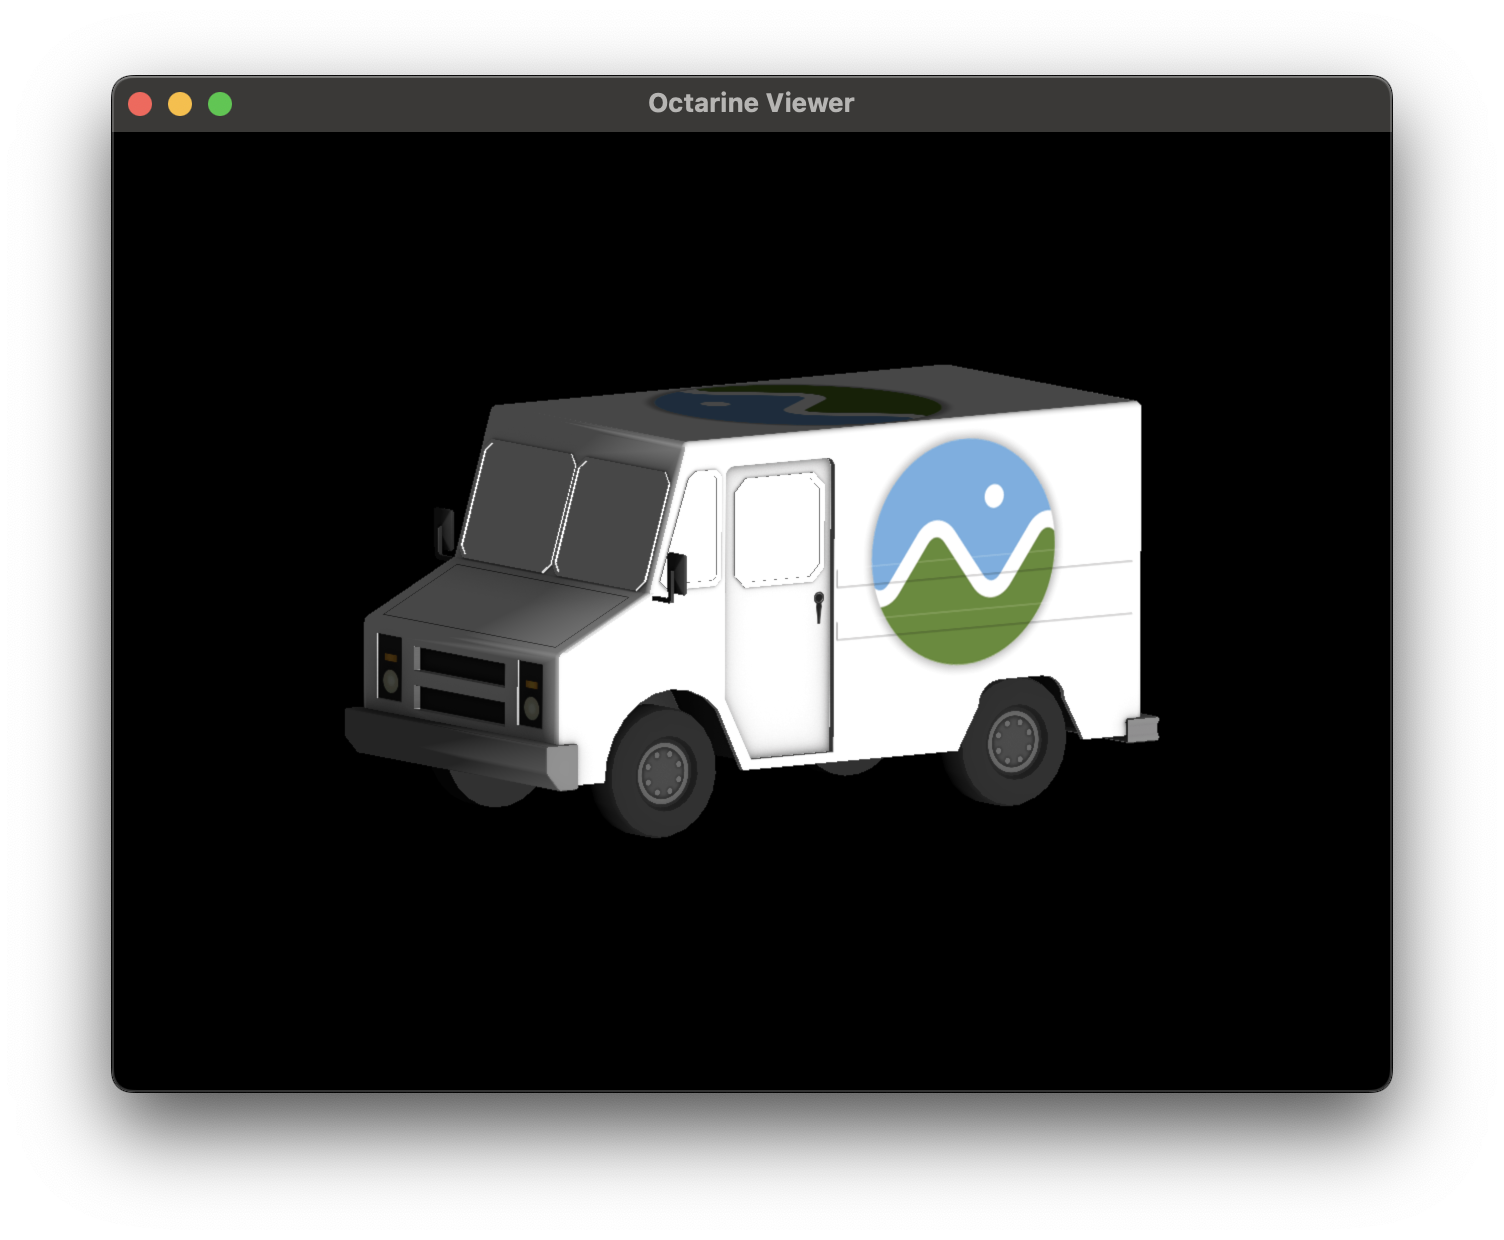Click the circular logo on the van's side
The width and height of the screenshot is (1504, 1240).
963,551
